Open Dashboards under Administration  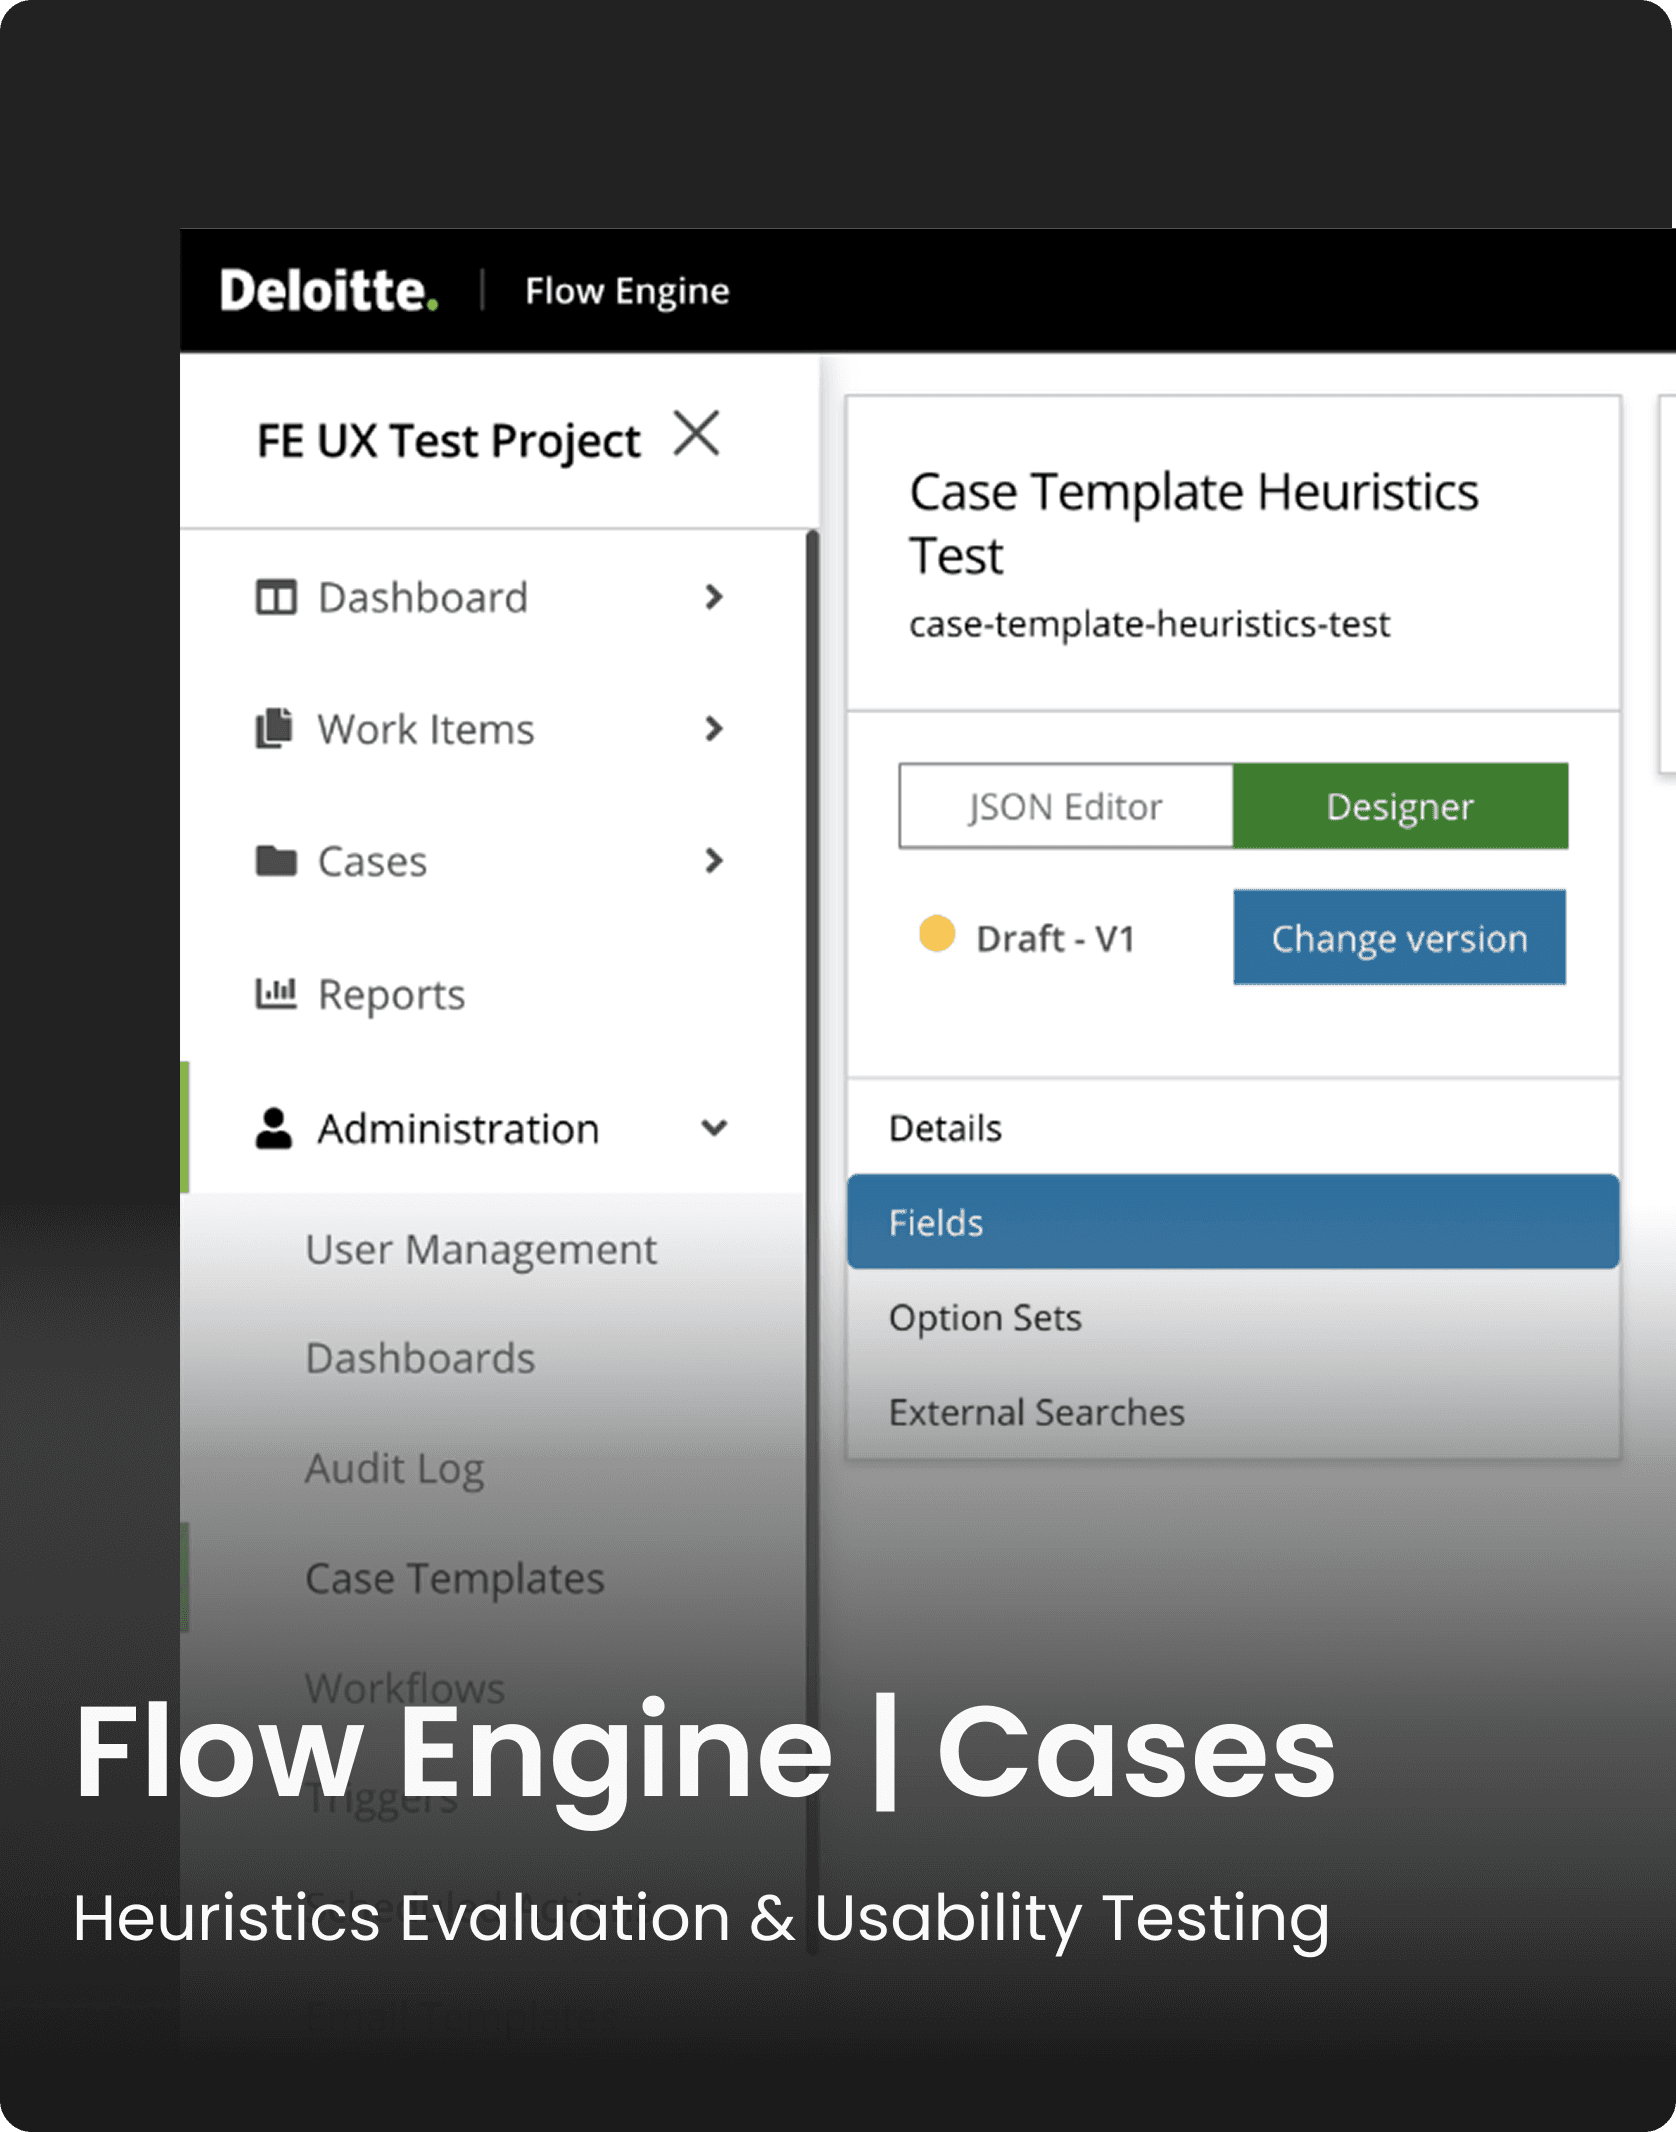pyautogui.click(x=420, y=1359)
